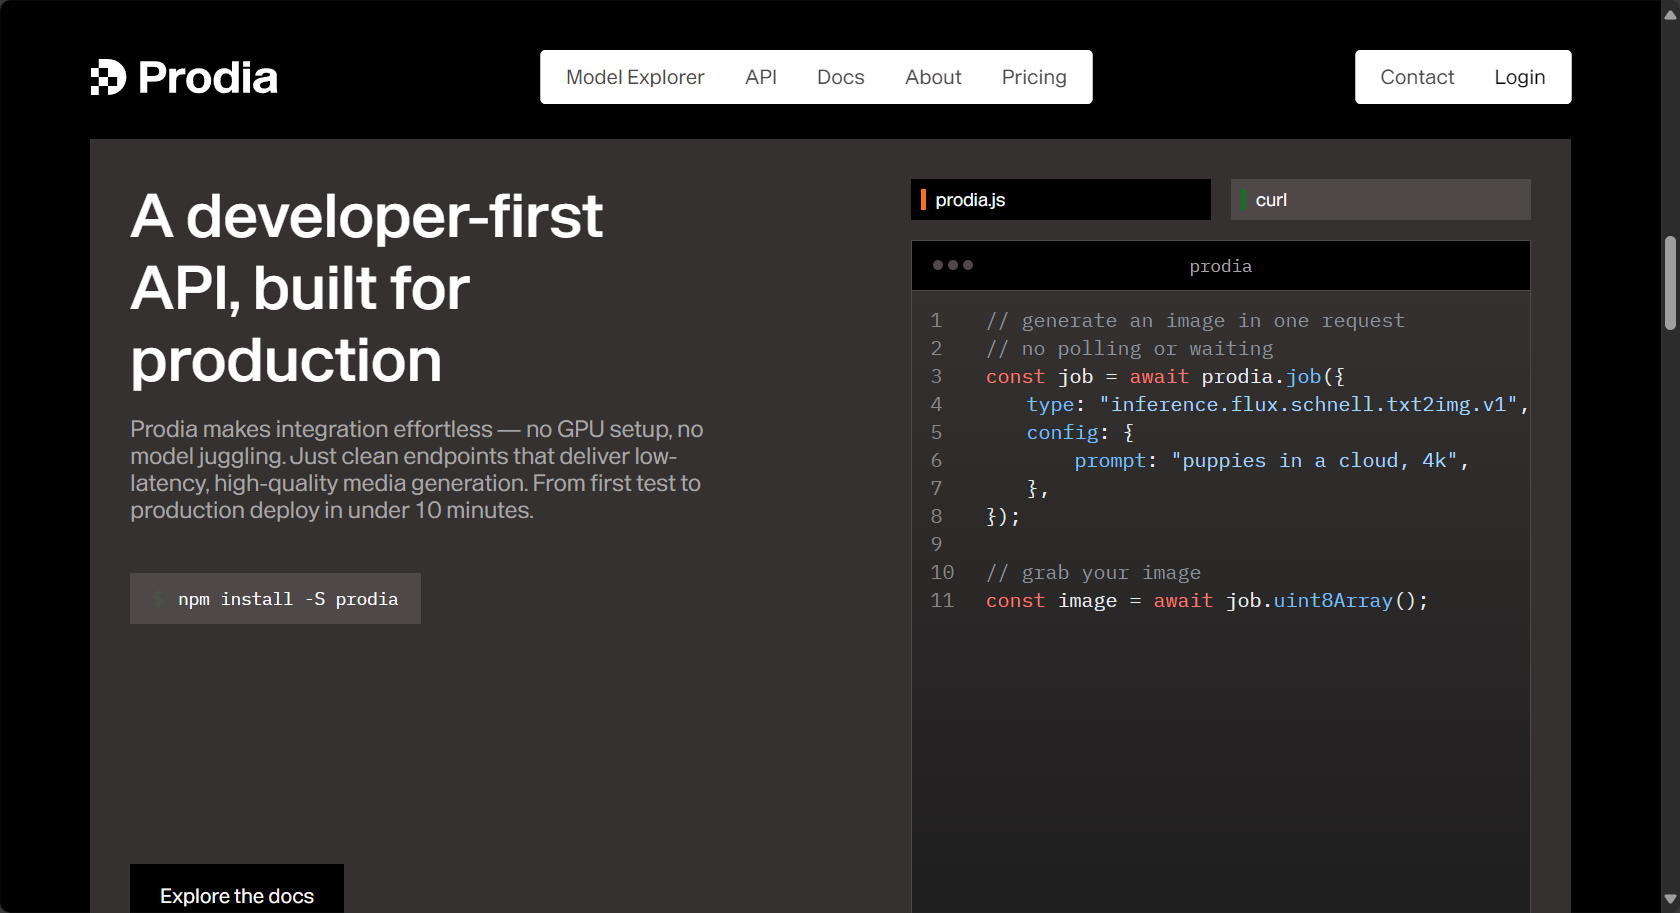Click the 'const job = await prodia.job({' line
Screen dimensions: 1680x913
(1165, 377)
